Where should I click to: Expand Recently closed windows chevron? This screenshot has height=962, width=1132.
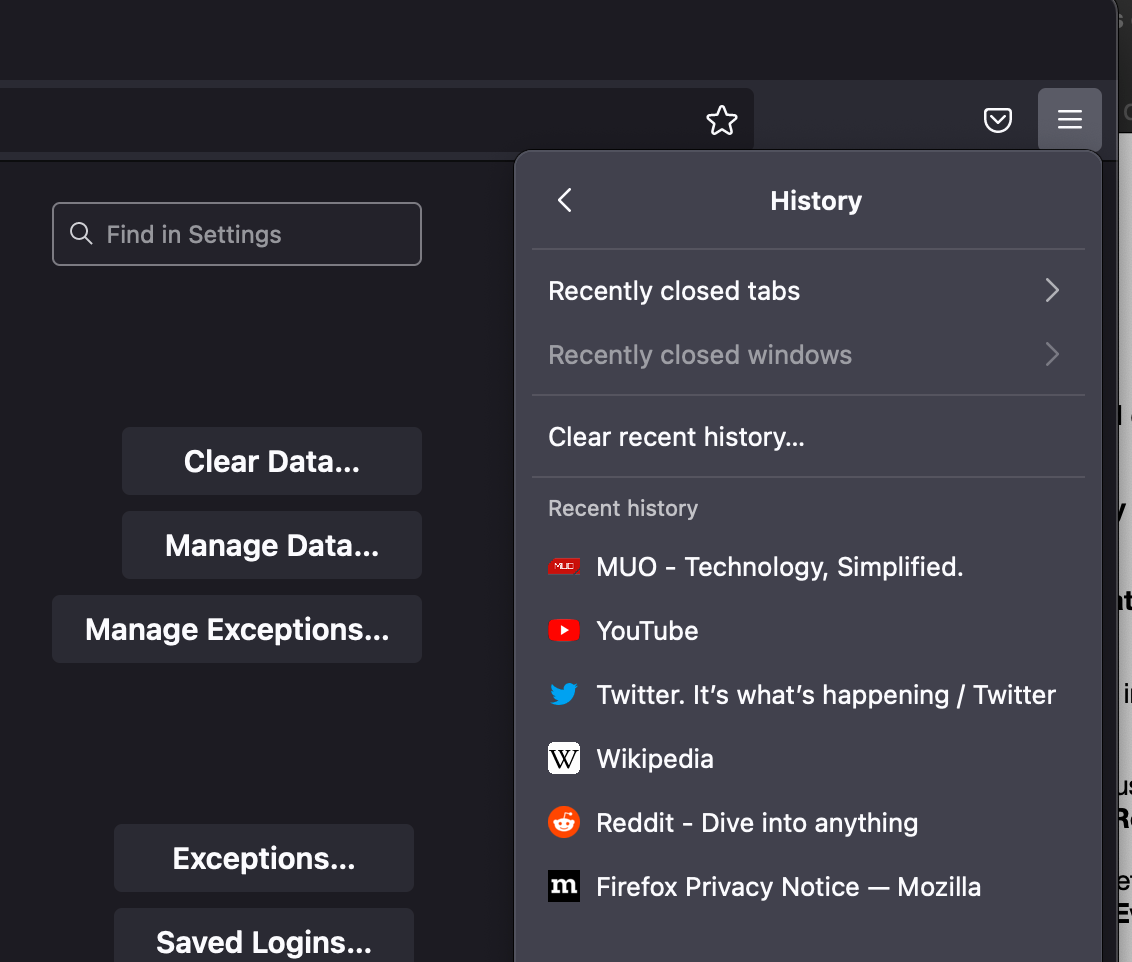pos(1051,355)
